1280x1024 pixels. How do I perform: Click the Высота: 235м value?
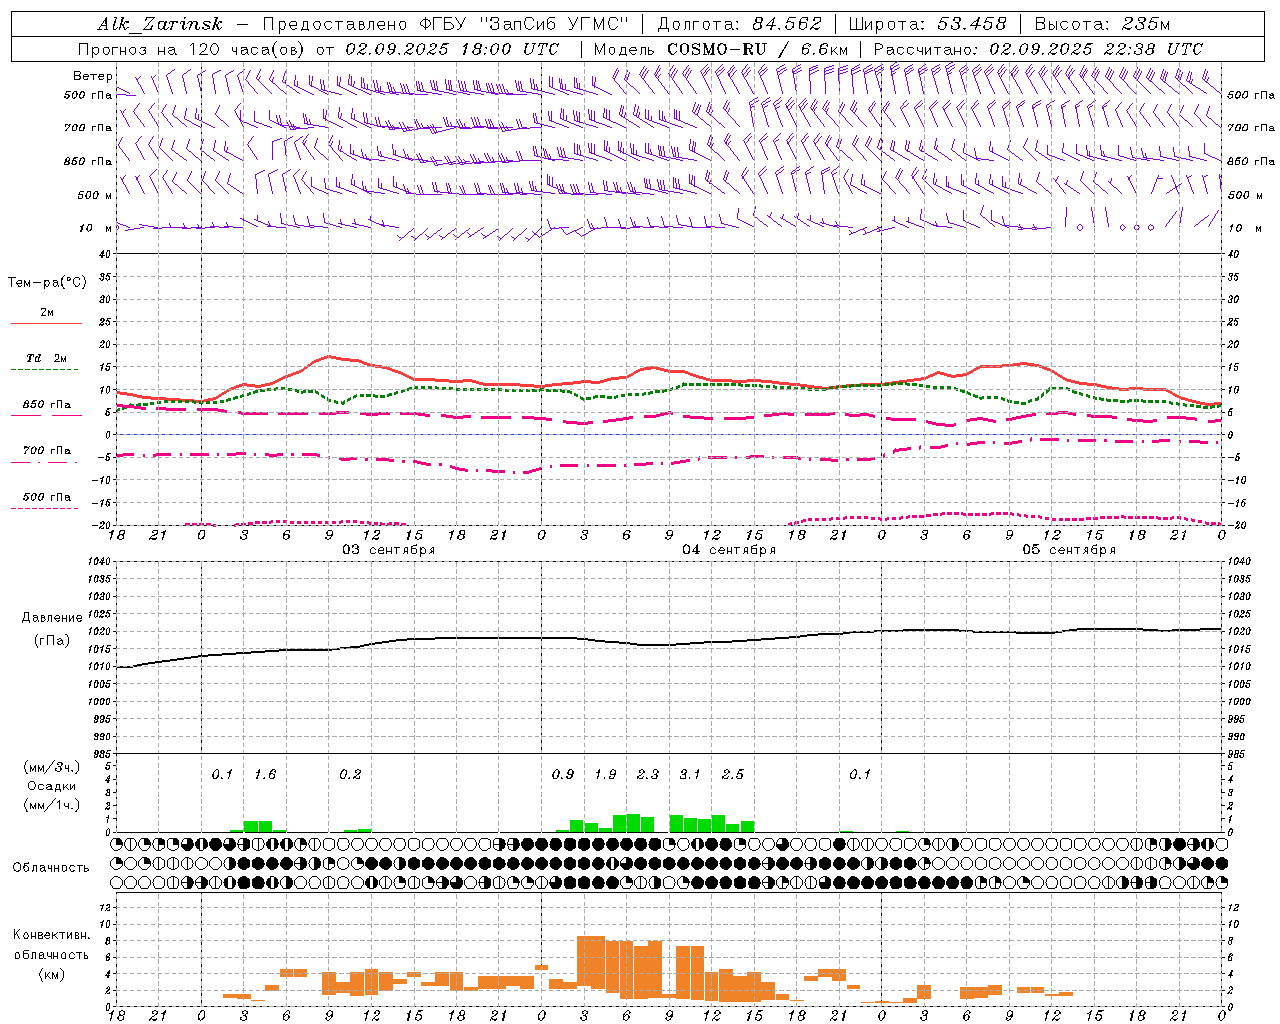[1102, 24]
